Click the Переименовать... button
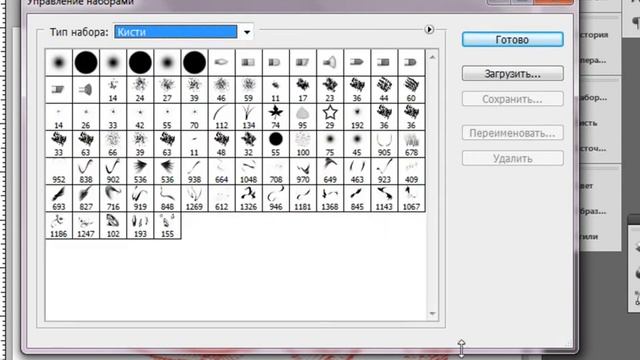 click(x=513, y=133)
